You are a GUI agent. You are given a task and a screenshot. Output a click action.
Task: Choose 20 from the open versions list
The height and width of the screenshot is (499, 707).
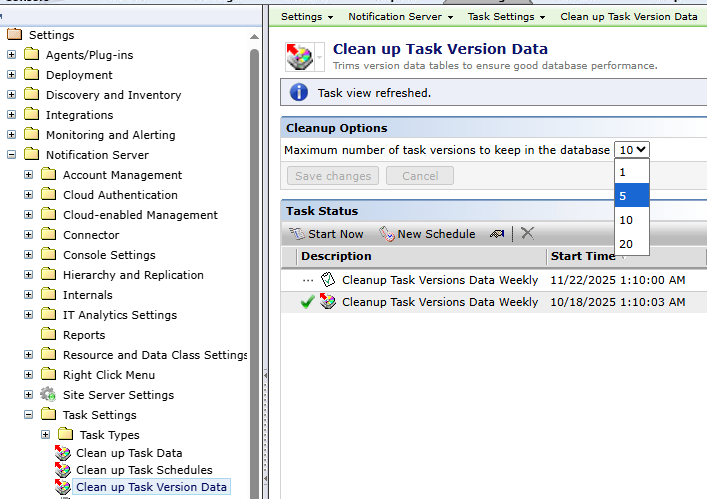pyautogui.click(x=631, y=244)
